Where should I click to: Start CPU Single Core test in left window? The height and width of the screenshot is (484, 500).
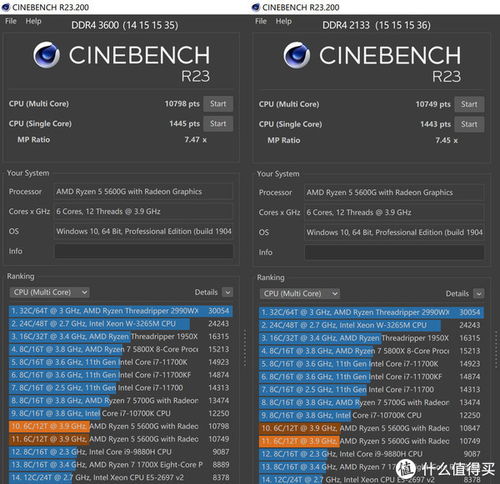[218, 124]
